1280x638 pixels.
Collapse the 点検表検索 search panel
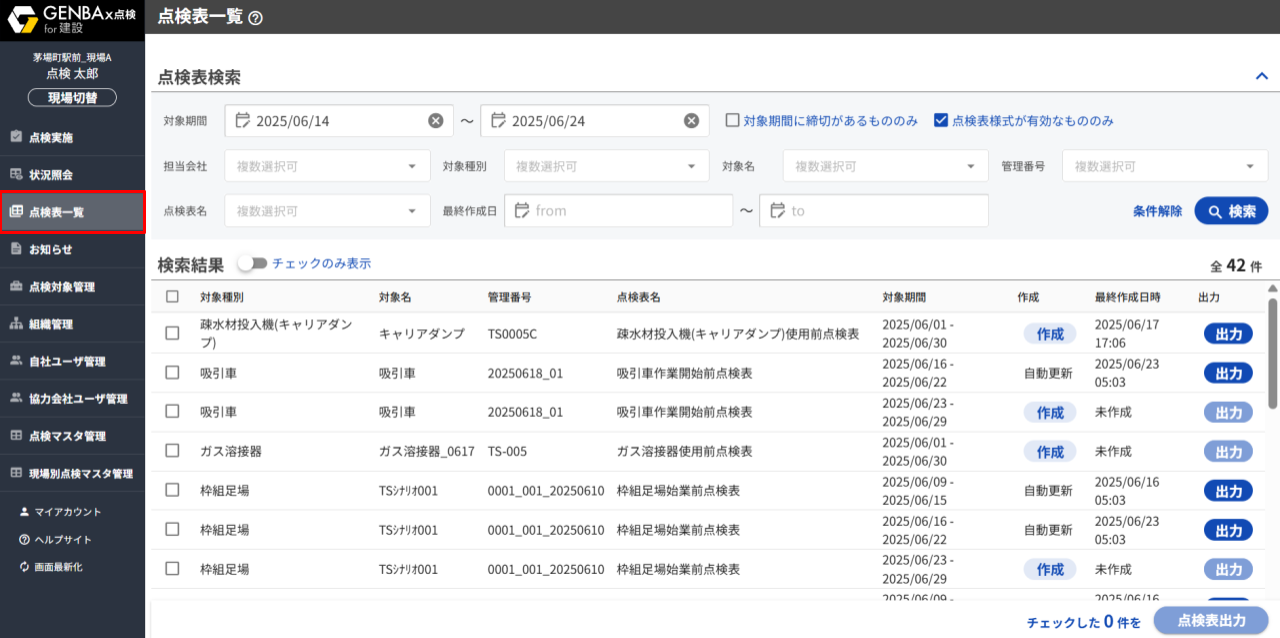(x=1260, y=76)
